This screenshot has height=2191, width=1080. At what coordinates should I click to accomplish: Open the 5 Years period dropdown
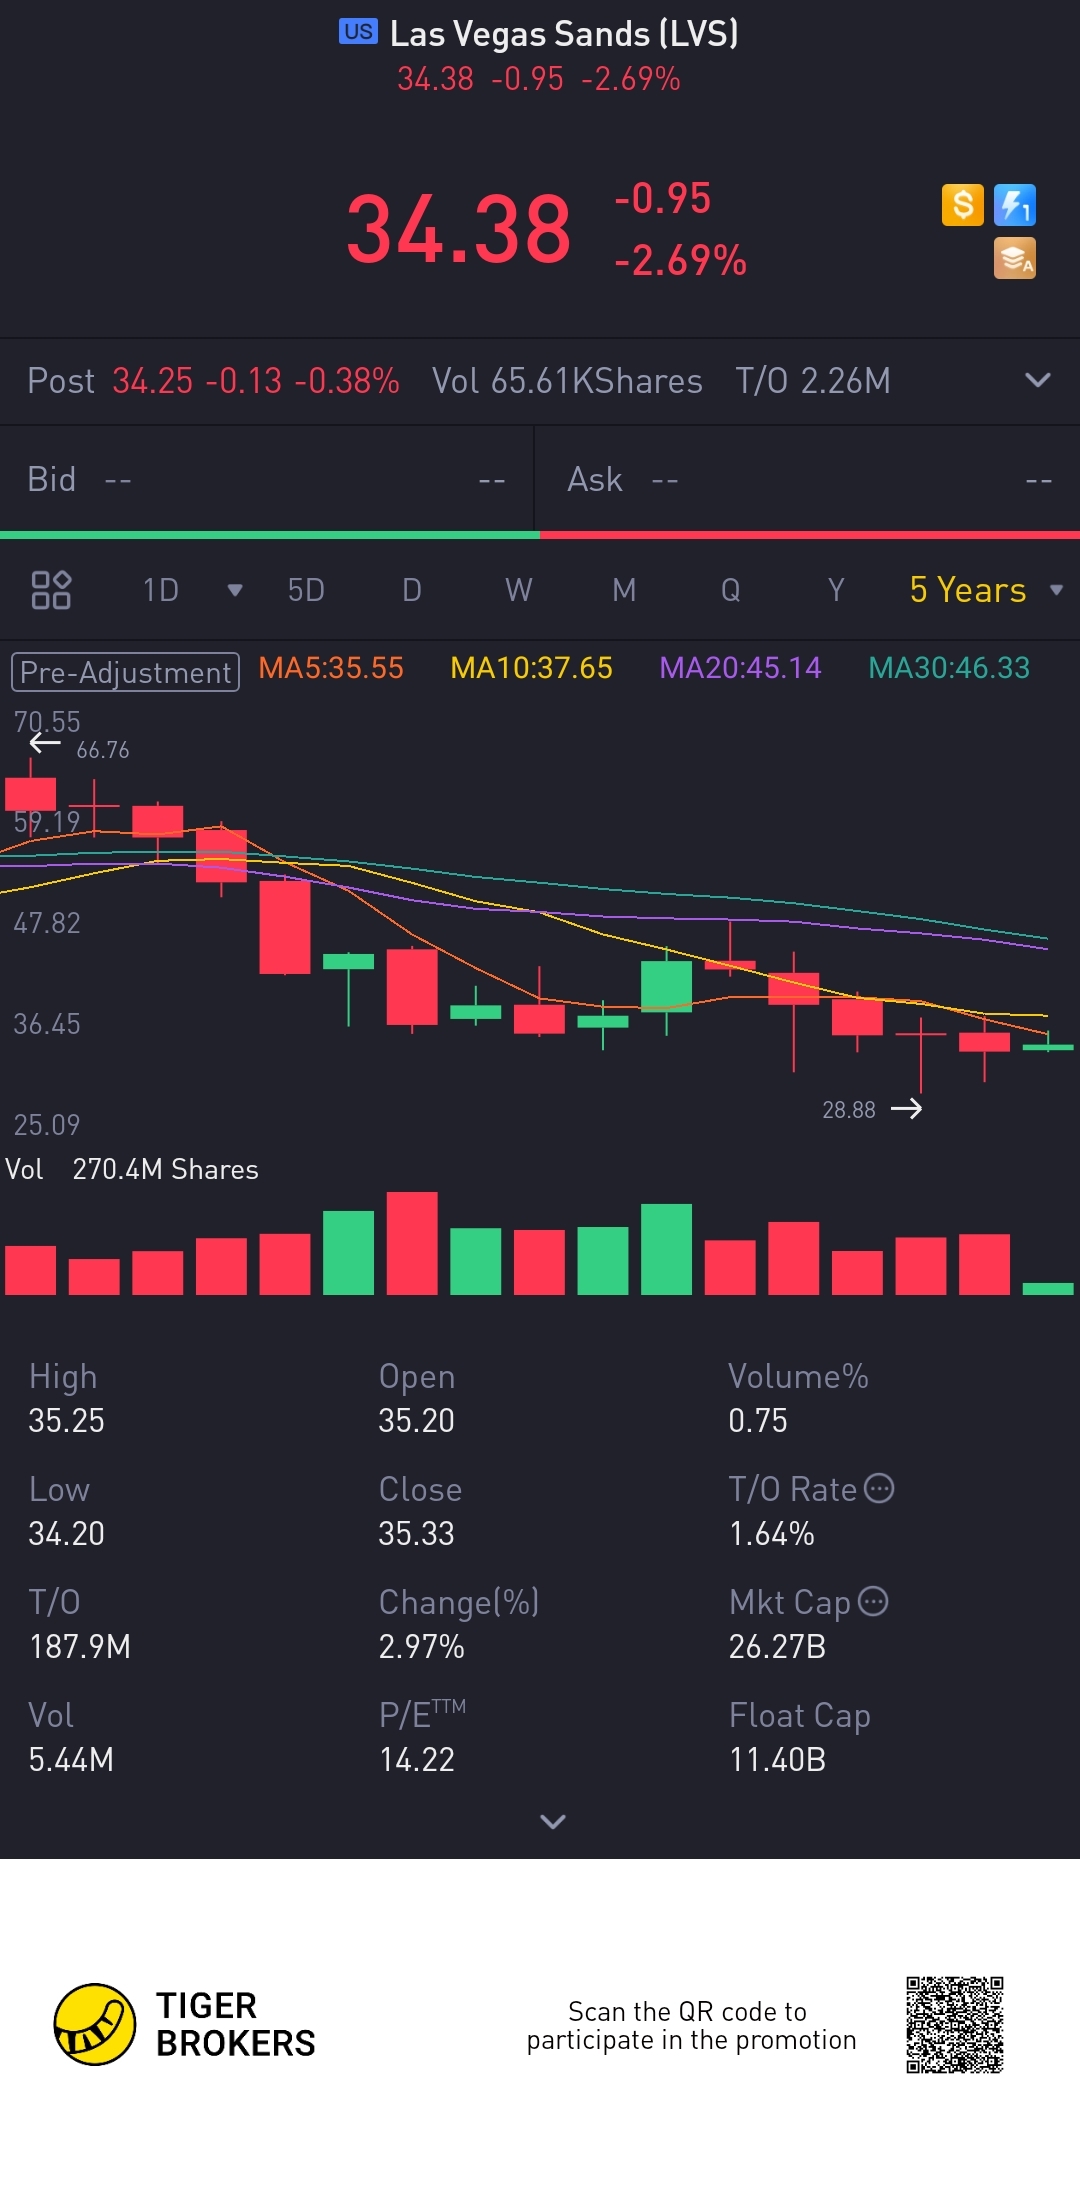coord(986,590)
